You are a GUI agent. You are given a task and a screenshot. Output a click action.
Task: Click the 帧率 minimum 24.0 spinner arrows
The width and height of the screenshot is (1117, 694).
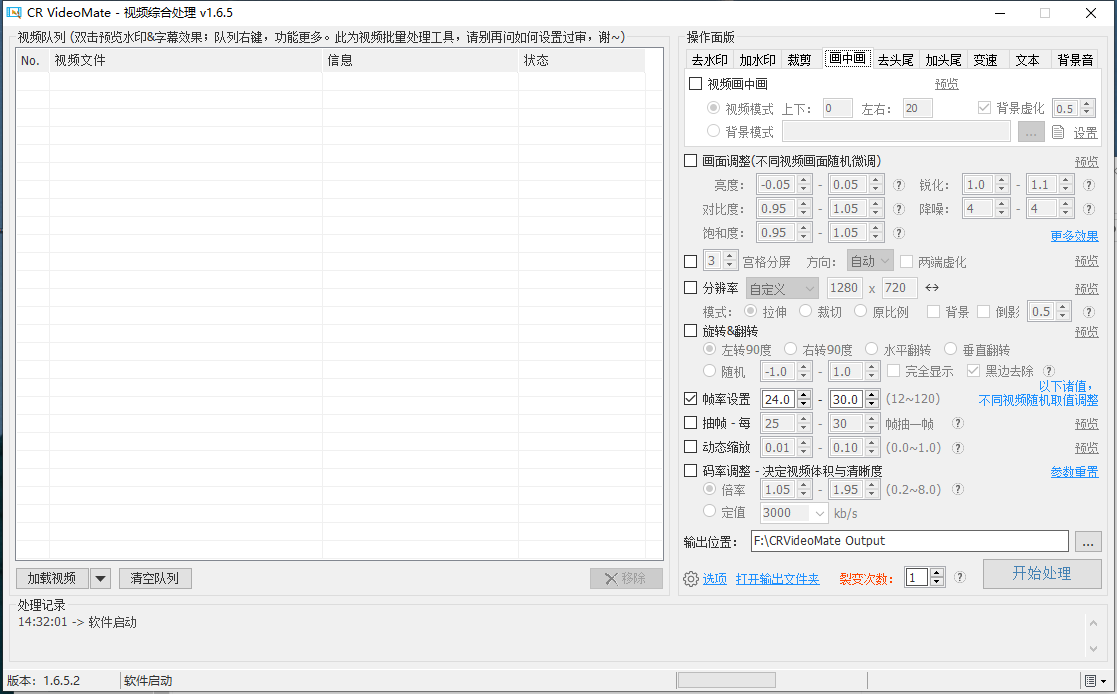click(804, 400)
